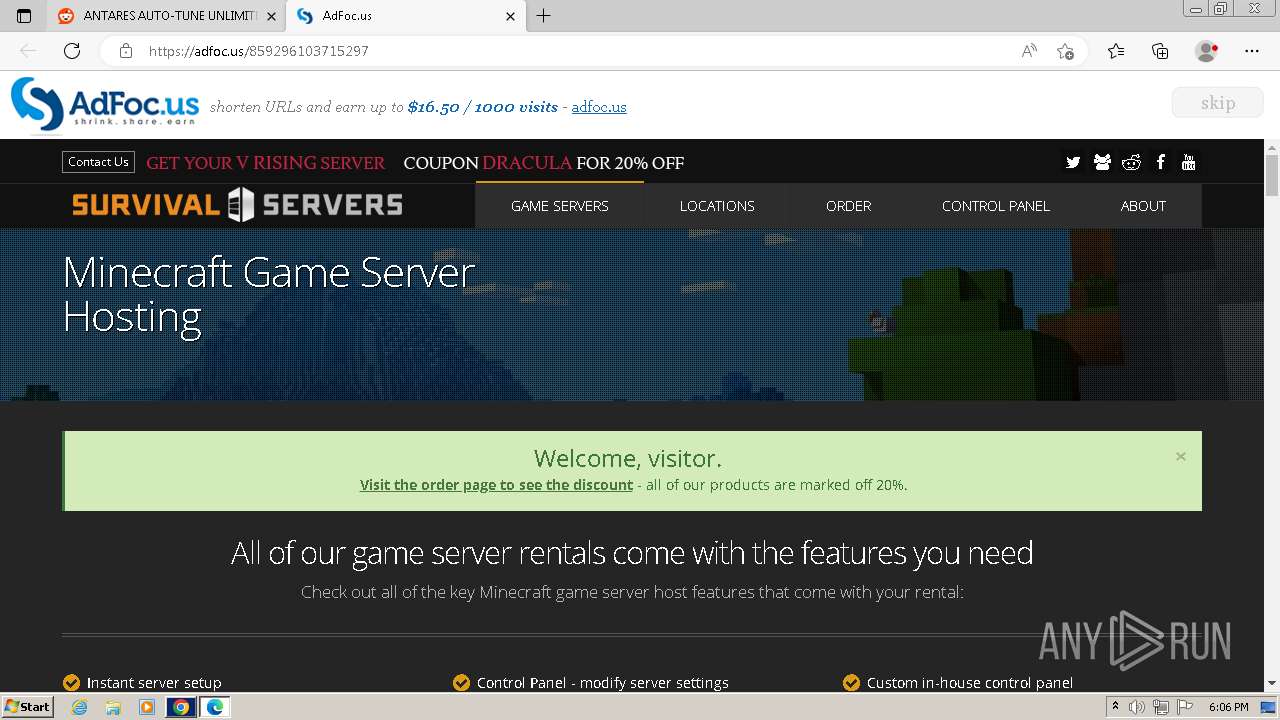The height and width of the screenshot is (720, 1280).
Task: Open Visit the order page link
Action: click(x=496, y=485)
